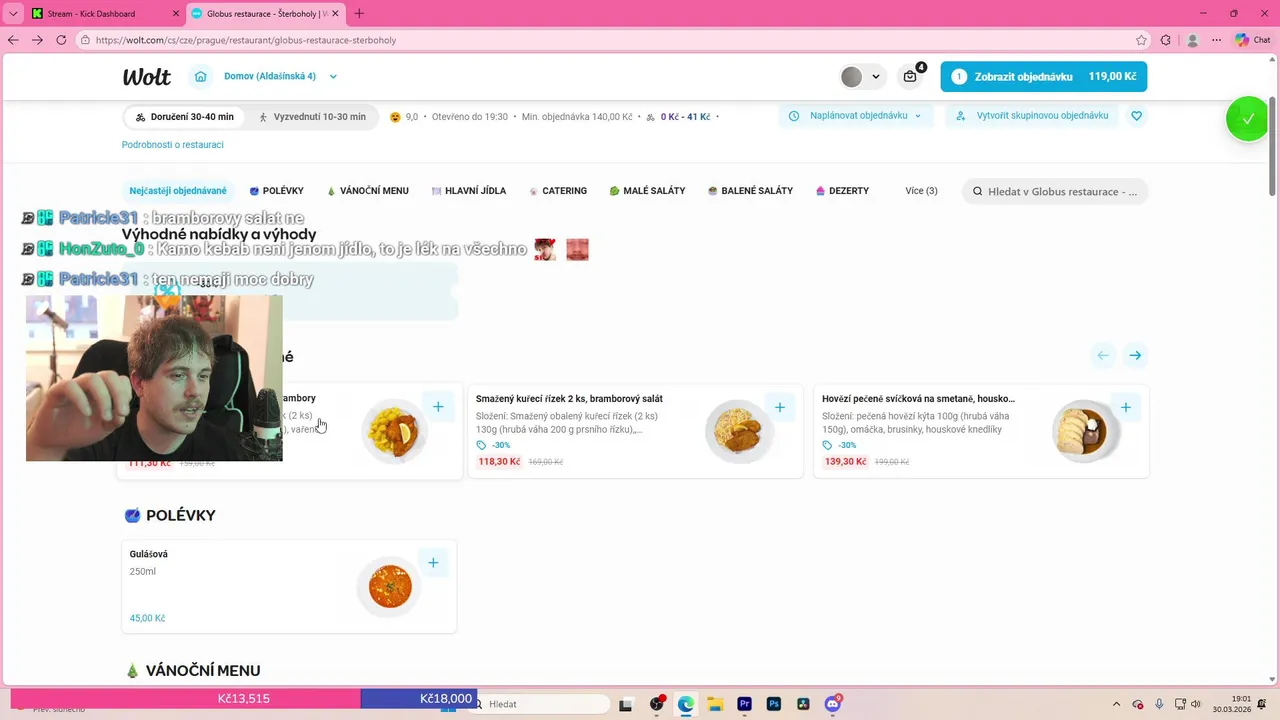Click the carousel next arrow
The width and height of the screenshot is (1280, 720).
click(x=1135, y=355)
